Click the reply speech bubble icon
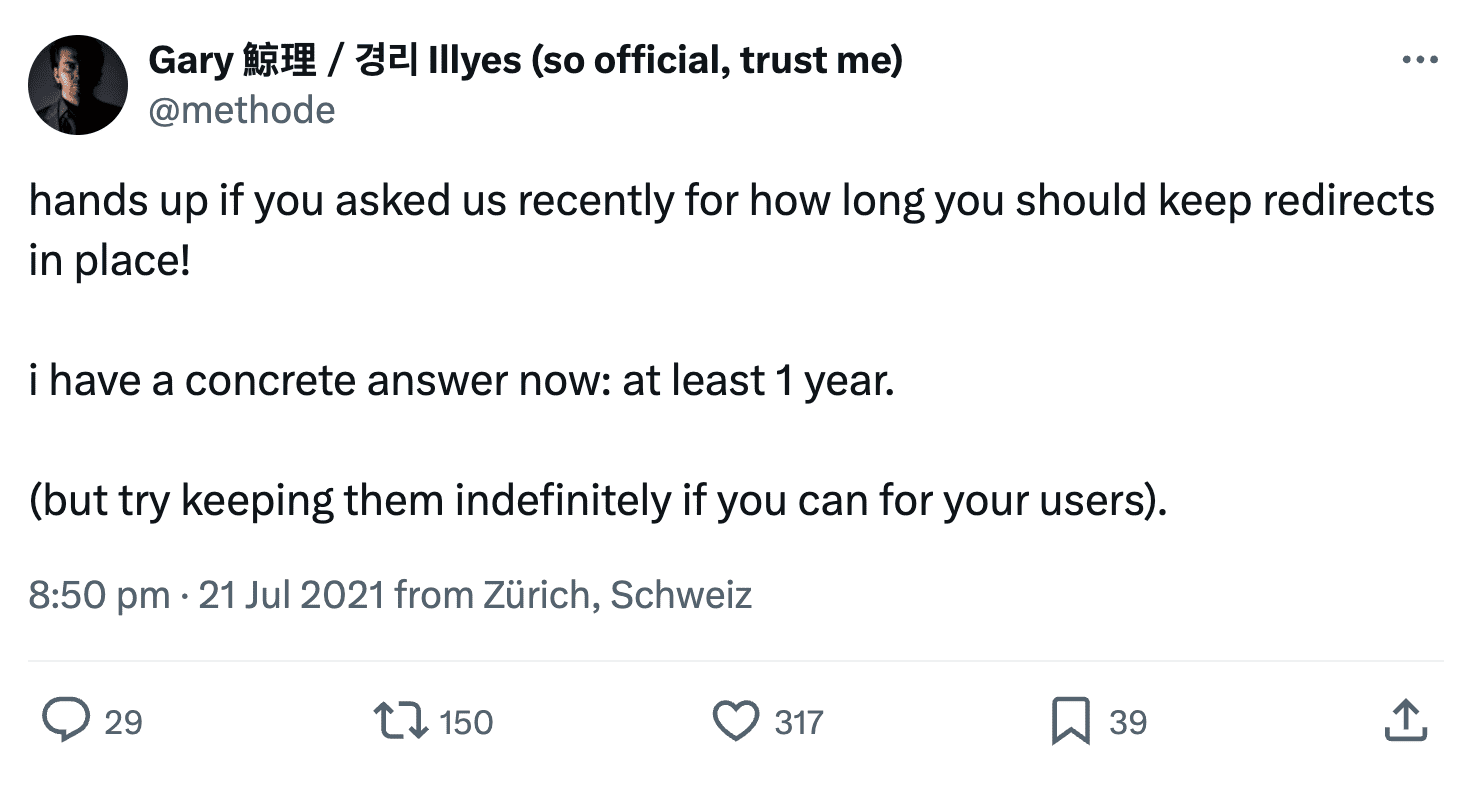The image size is (1478, 792). point(67,720)
